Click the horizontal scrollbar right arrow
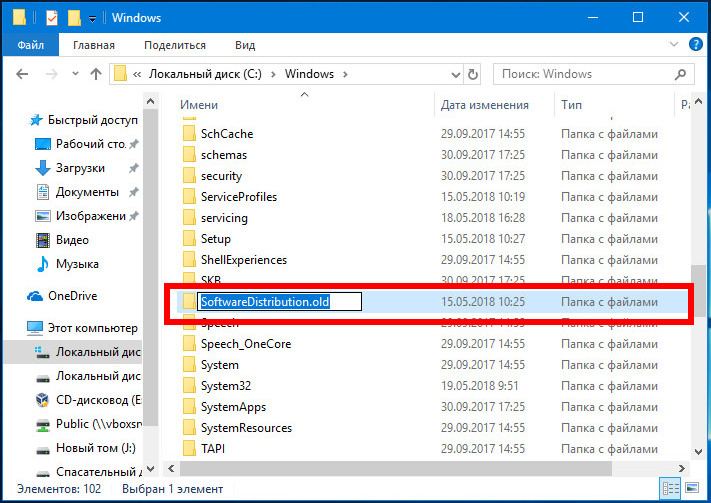This screenshot has width=711, height=503. click(681, 468)
